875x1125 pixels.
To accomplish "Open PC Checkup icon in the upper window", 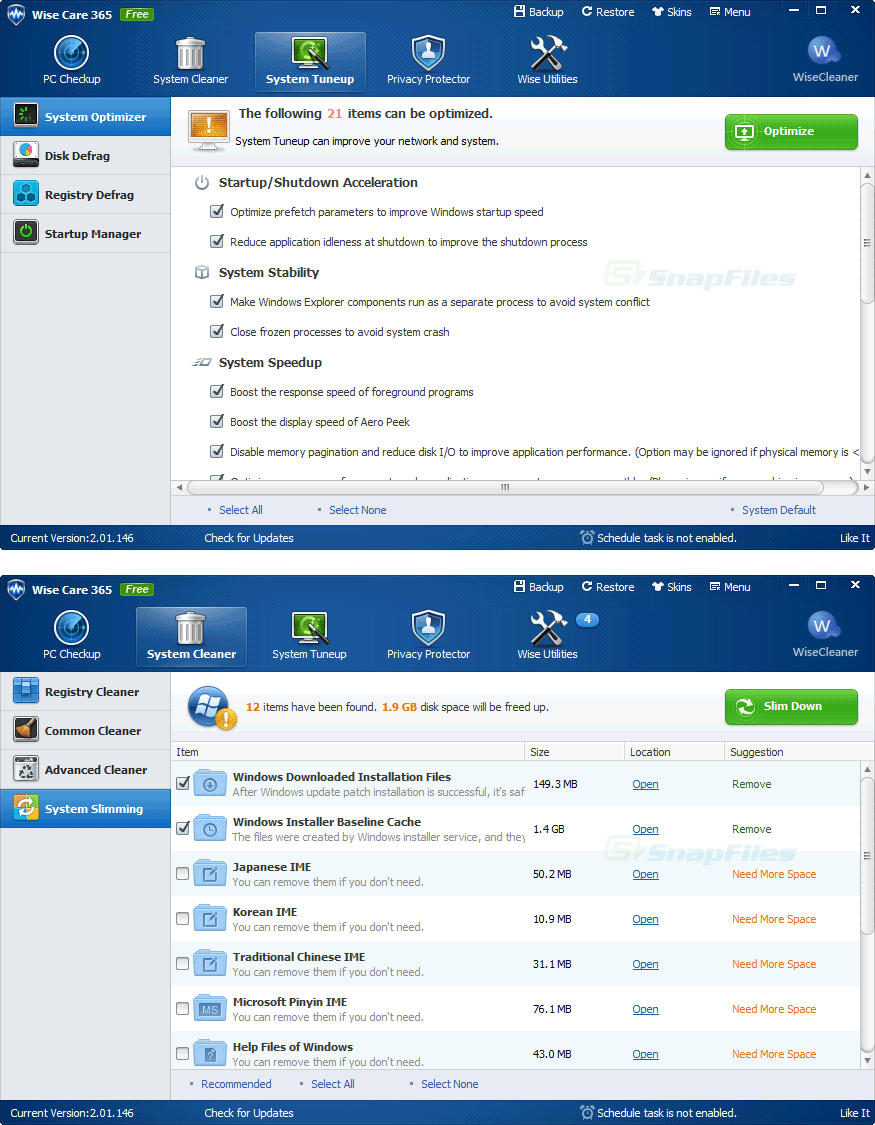I will click(72, 53).
